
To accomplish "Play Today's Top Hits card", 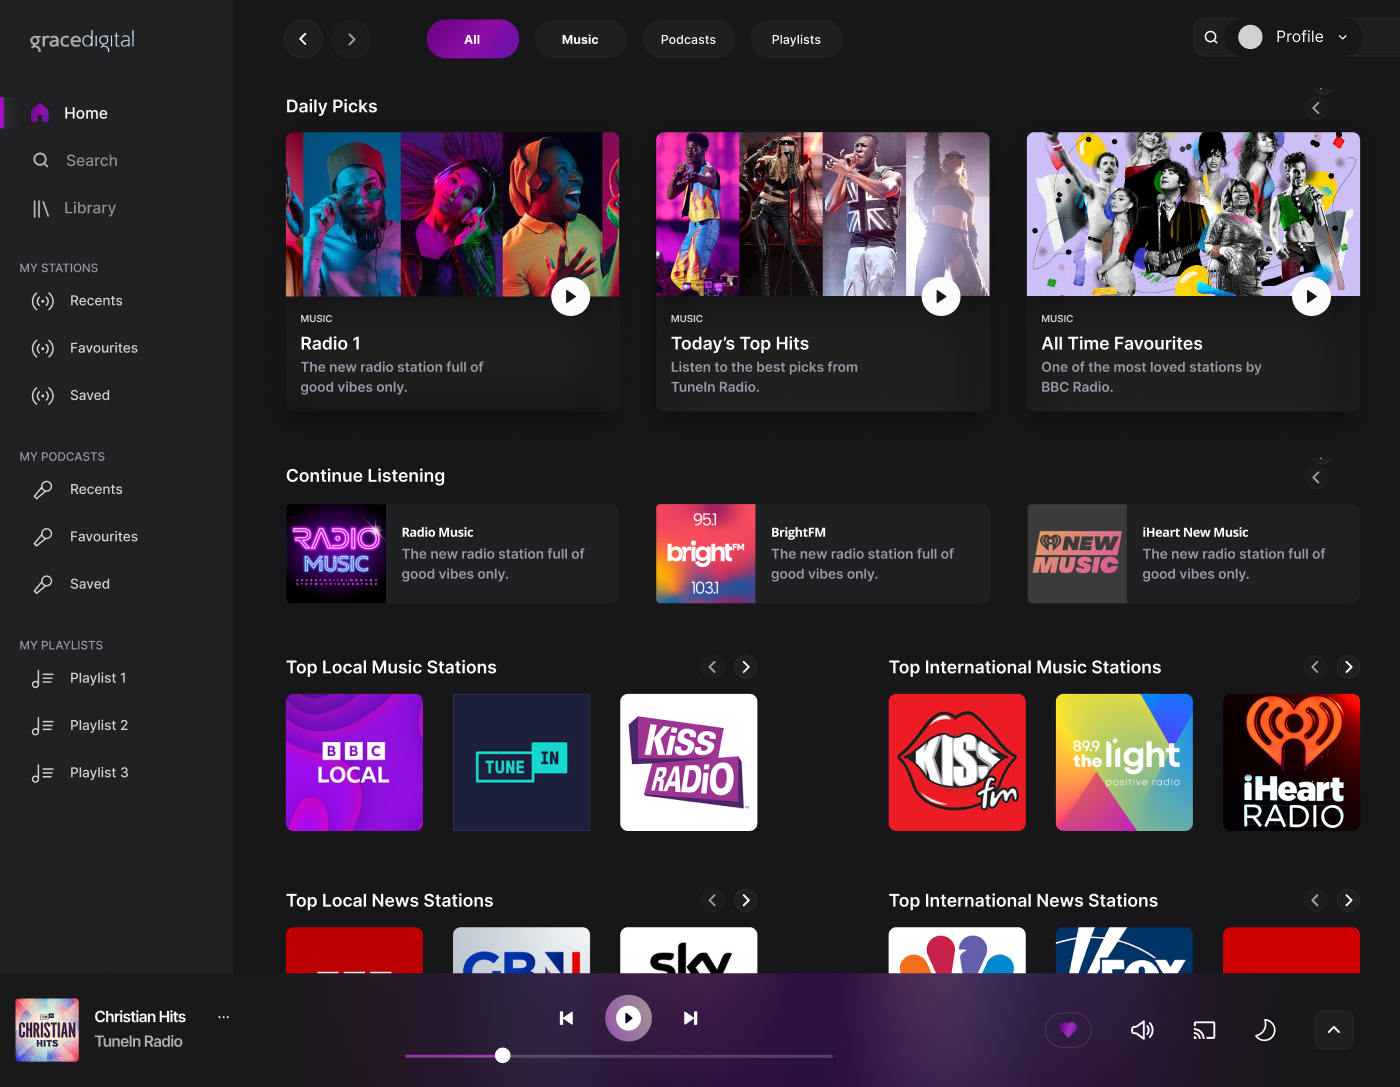I will pos(940,296).
